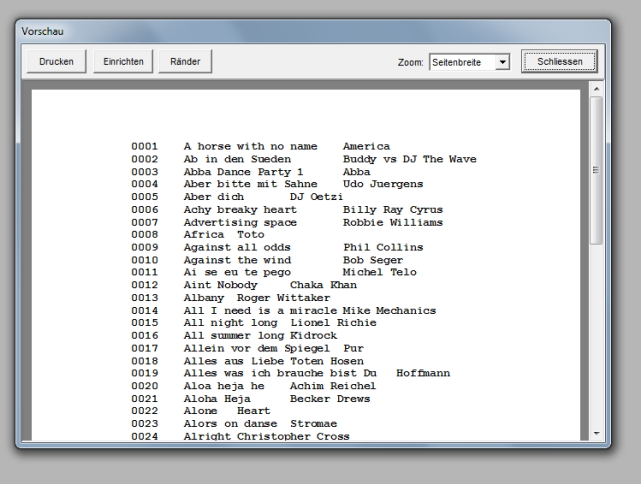This screenshot has width=641, height=484.
Task: Click the scrollbar up arrow
Action: [x=597, y=90]
